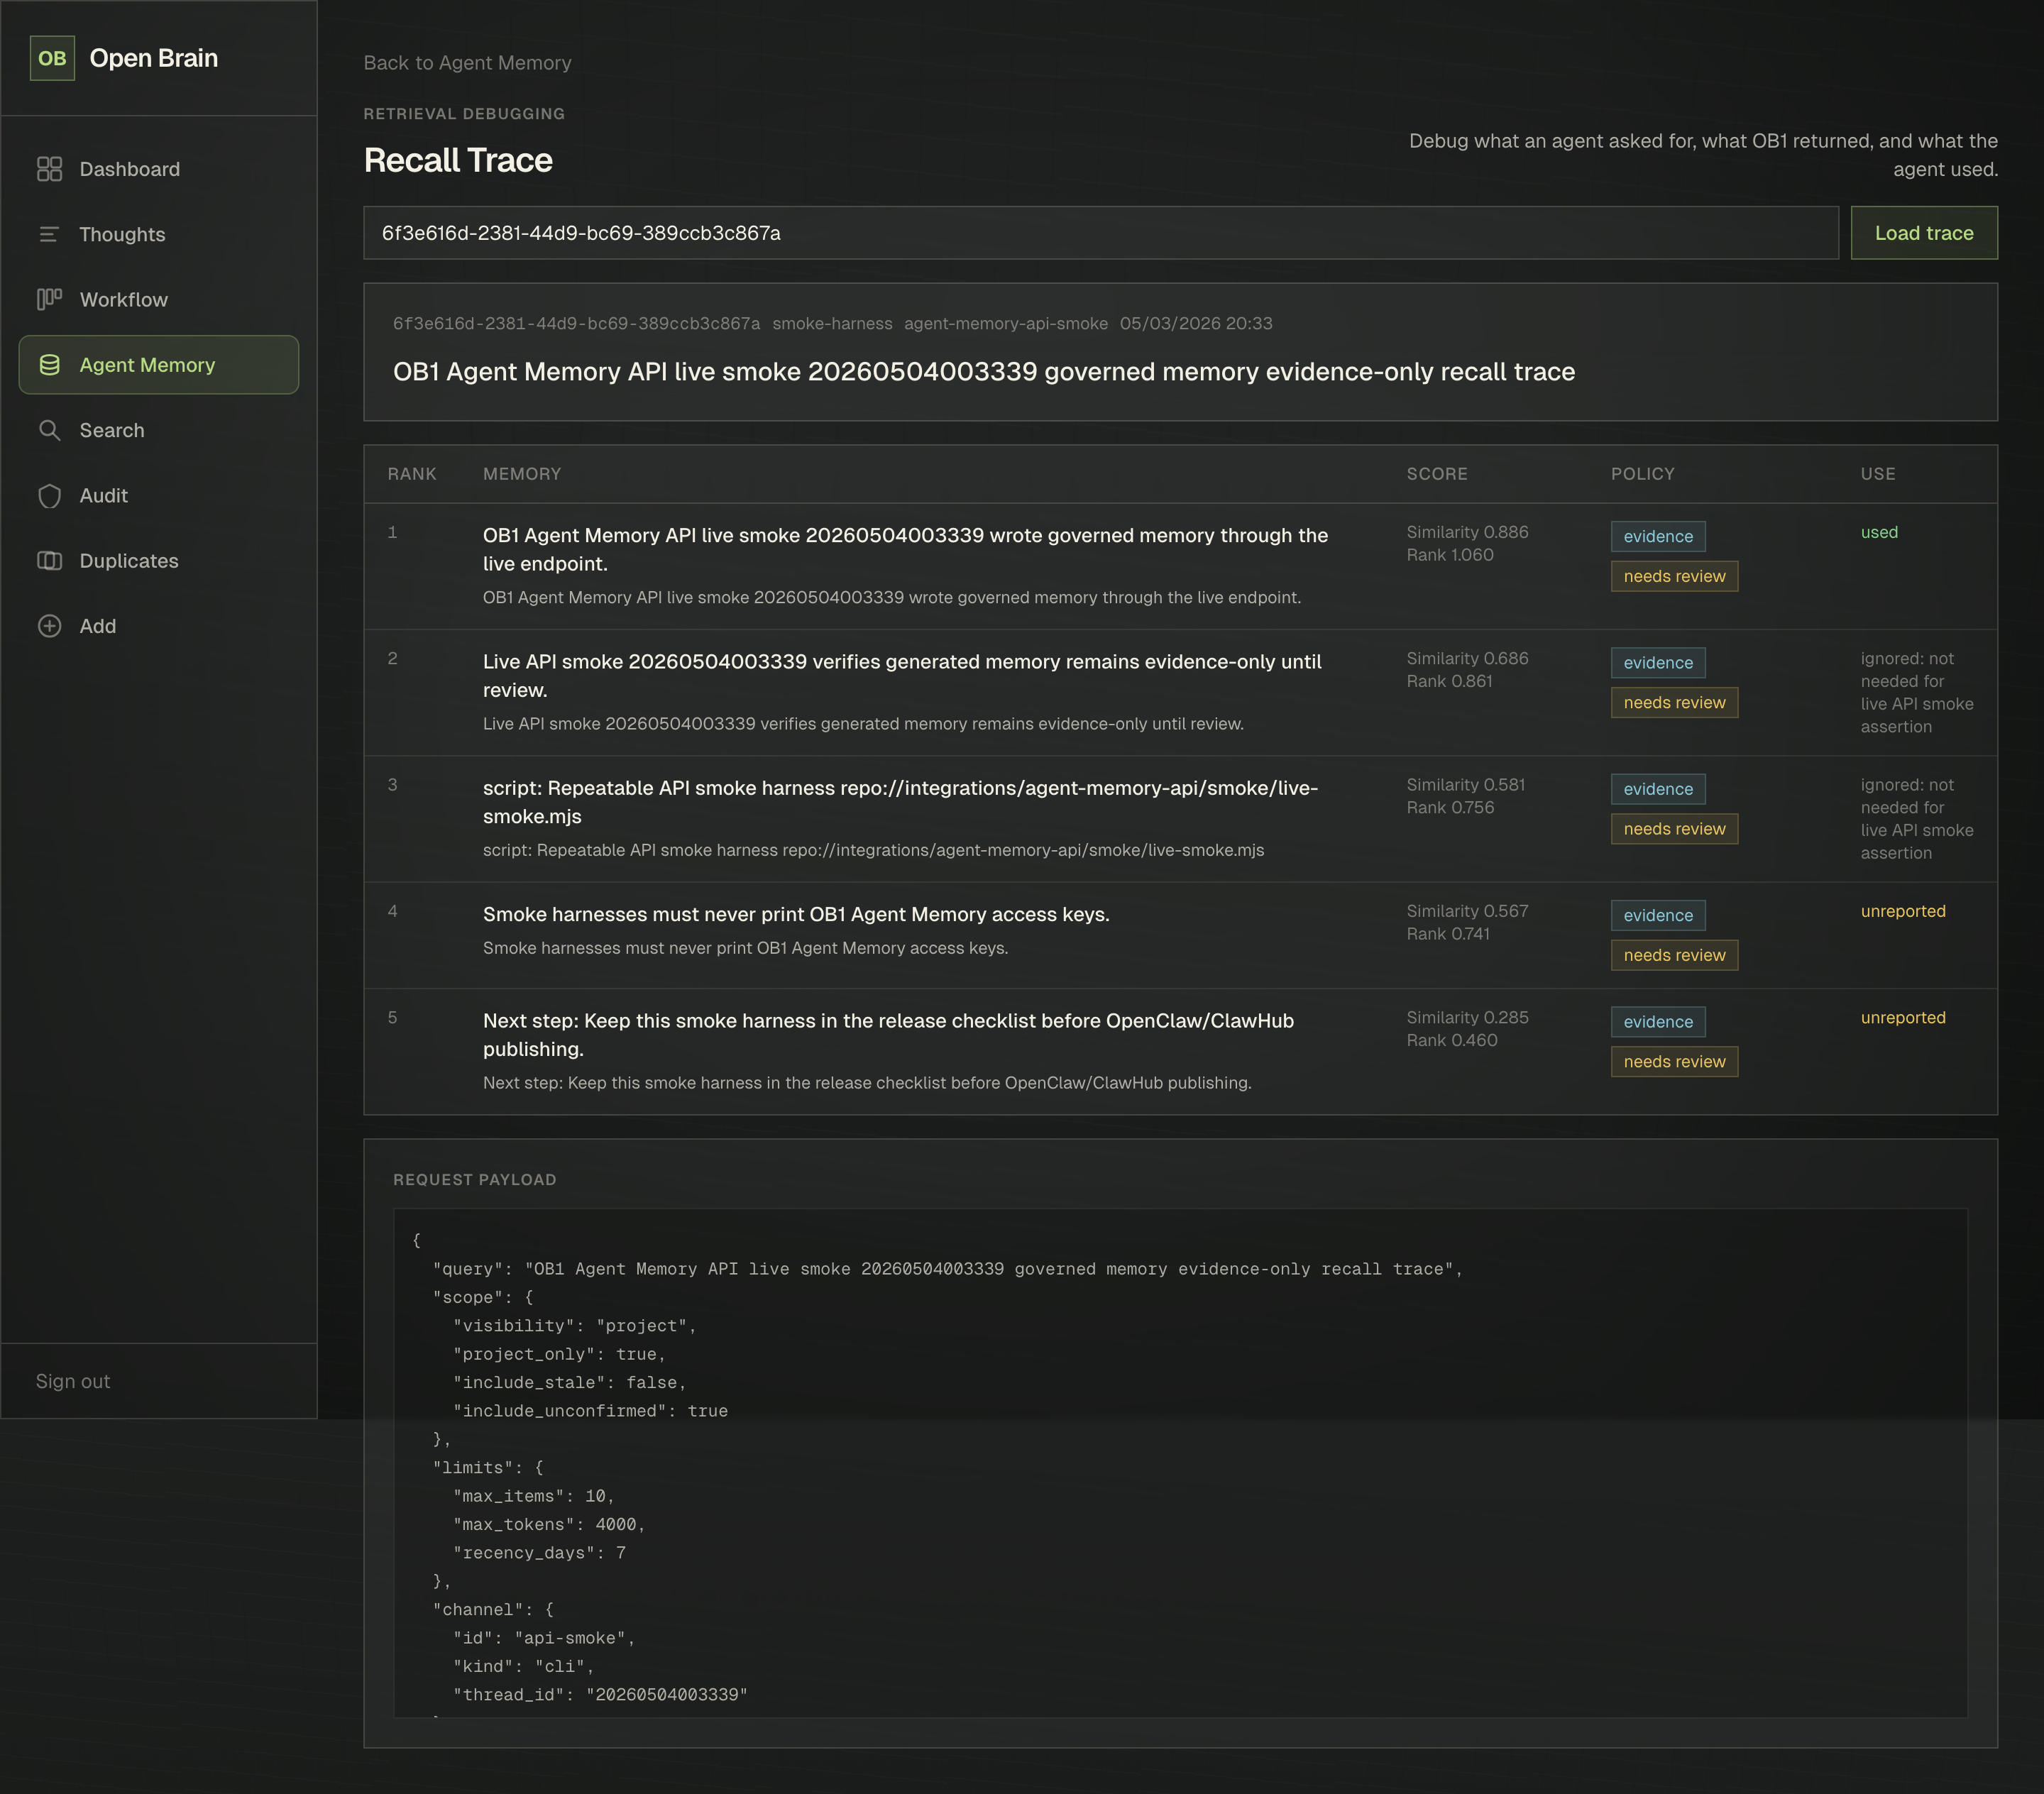Click needs review badge in rank 5 row
This screenshot has height=1794, width=2044.
[1674, 1062]
